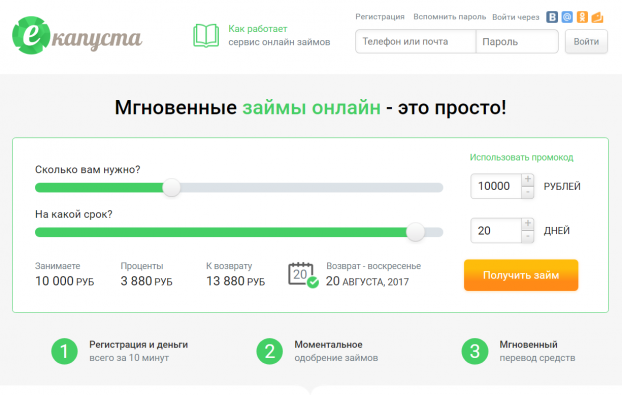Click the gray part of amount slider track
The image size is (622, 395).
[x=311, y=188]
